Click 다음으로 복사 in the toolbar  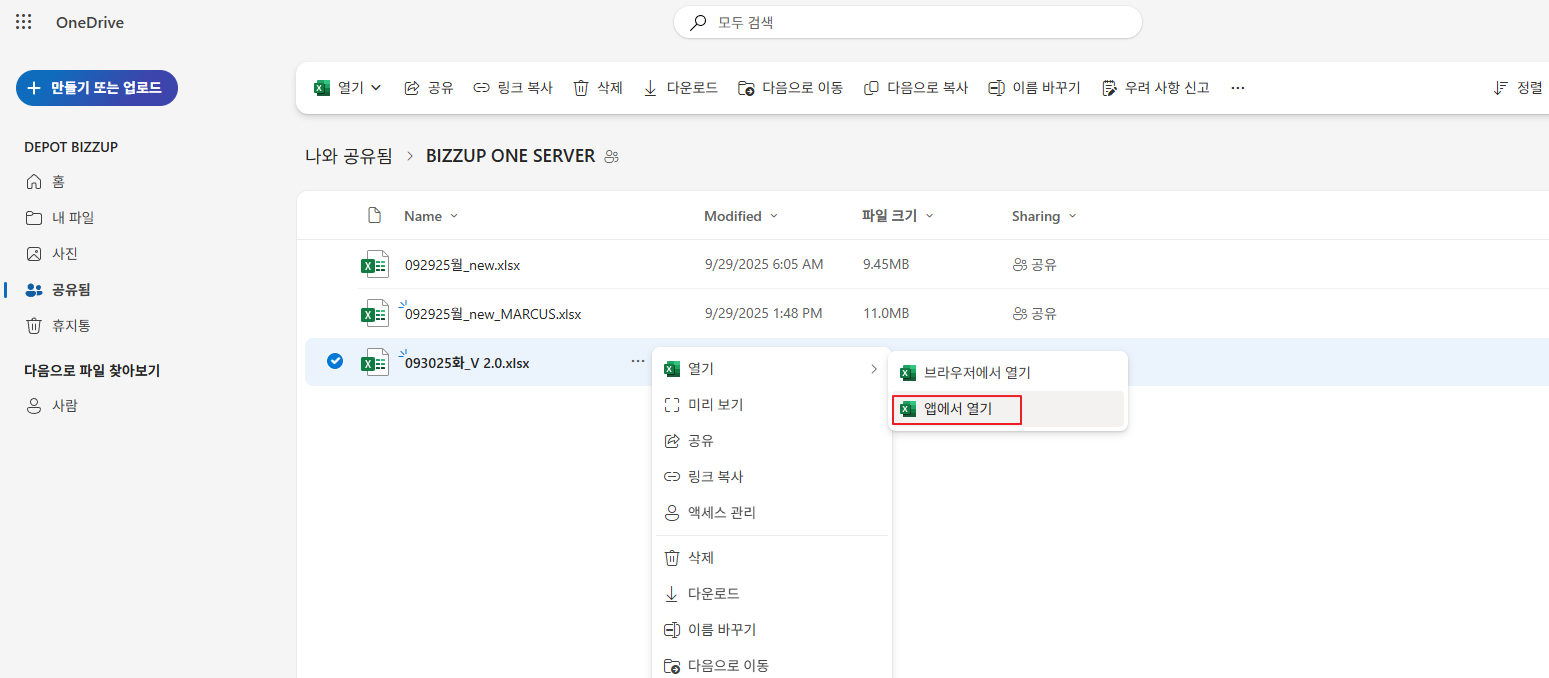coord(916,88)
